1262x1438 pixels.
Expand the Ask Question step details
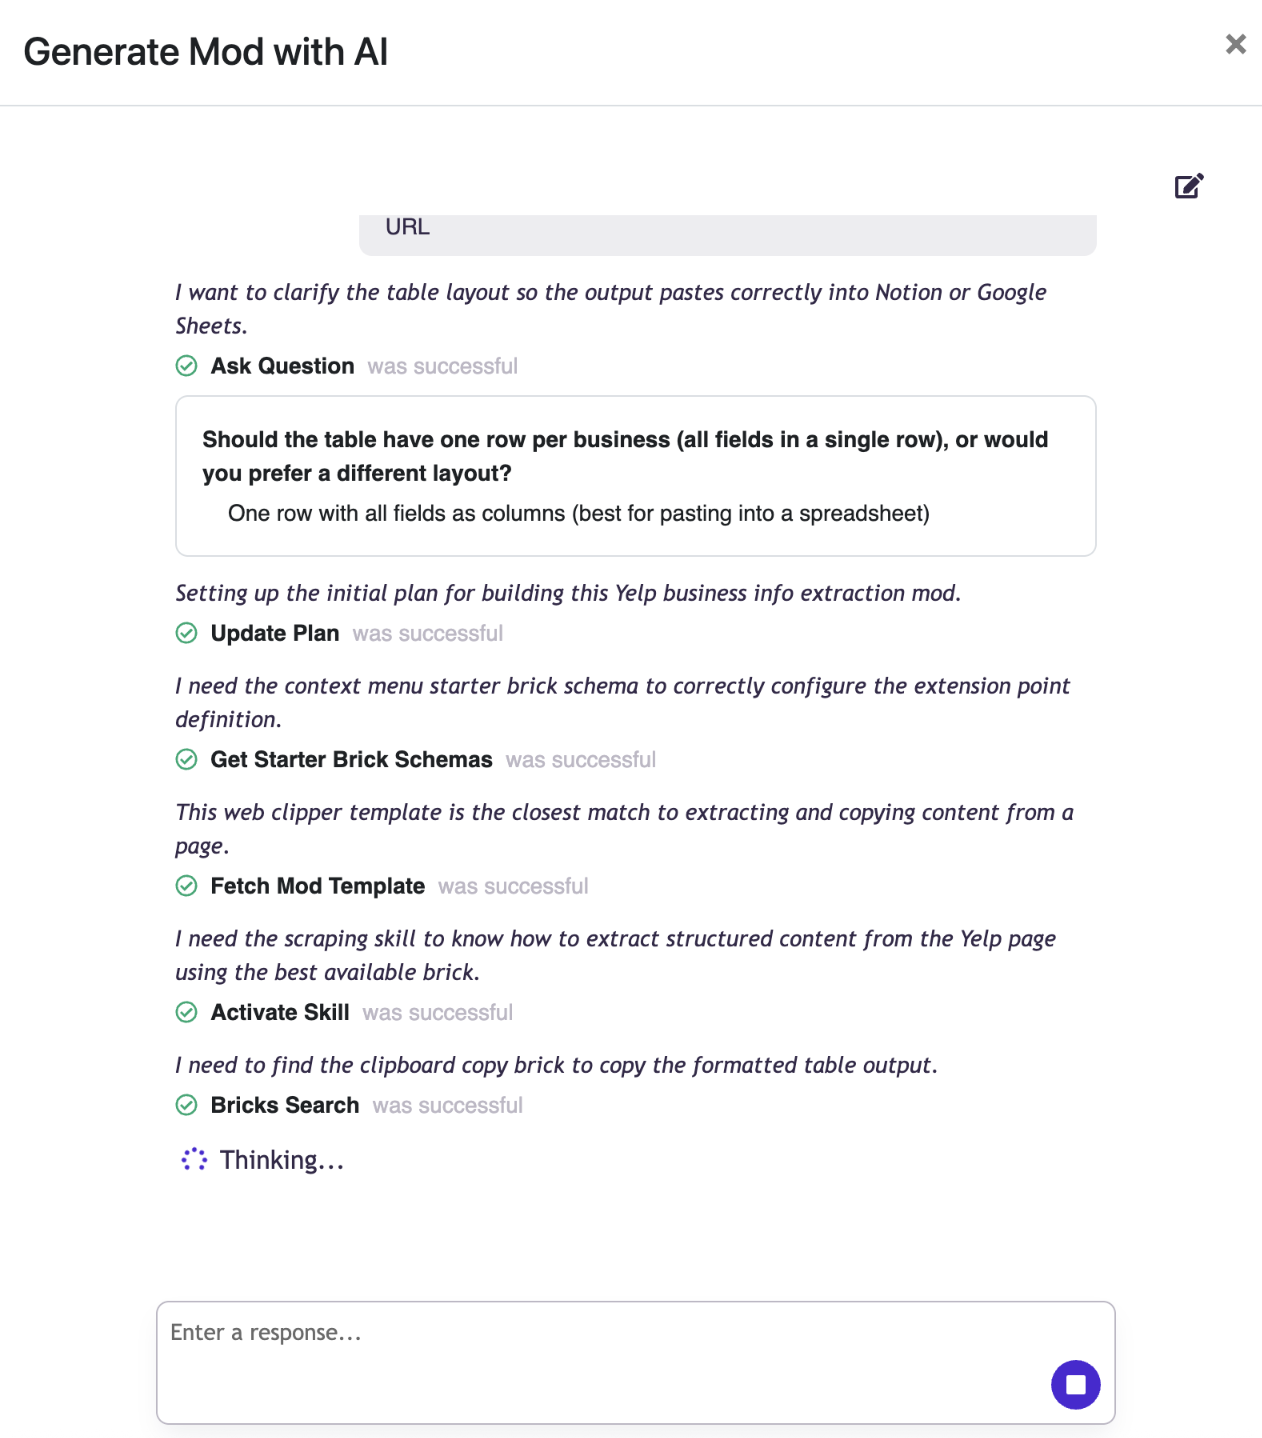[282, 366]
